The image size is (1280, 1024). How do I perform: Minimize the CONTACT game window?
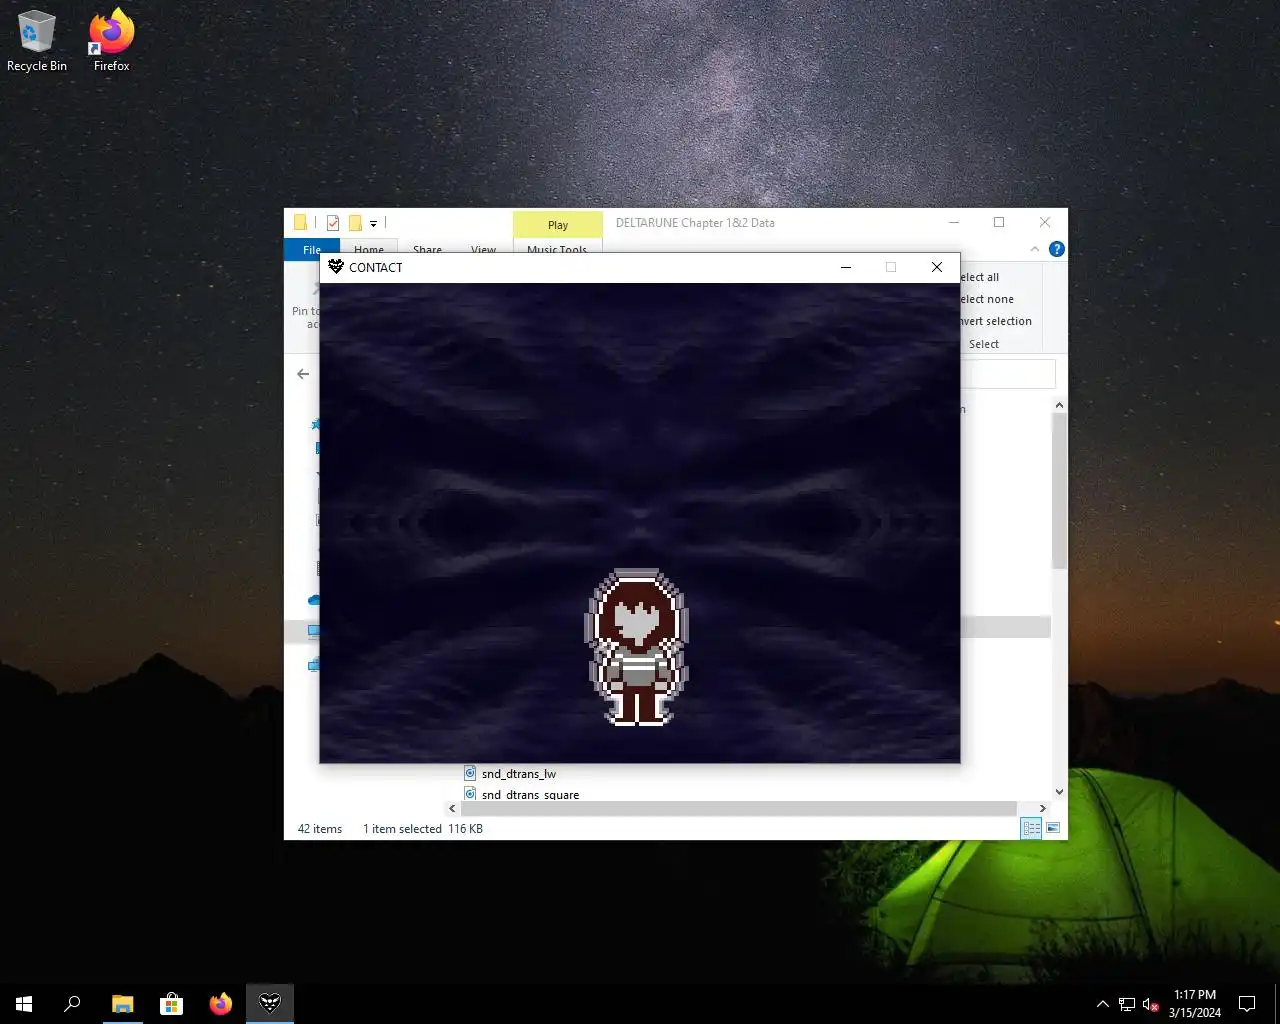(846, 267)
